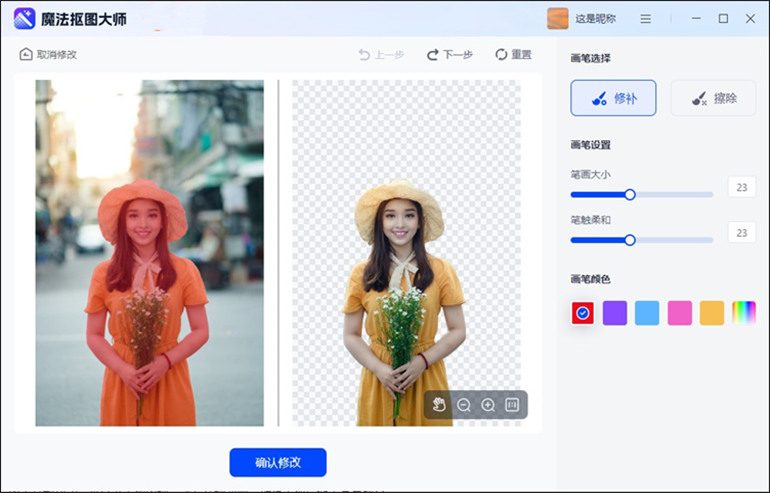
Task: Open the hamburger menu icon
Action: click(646, 19)
